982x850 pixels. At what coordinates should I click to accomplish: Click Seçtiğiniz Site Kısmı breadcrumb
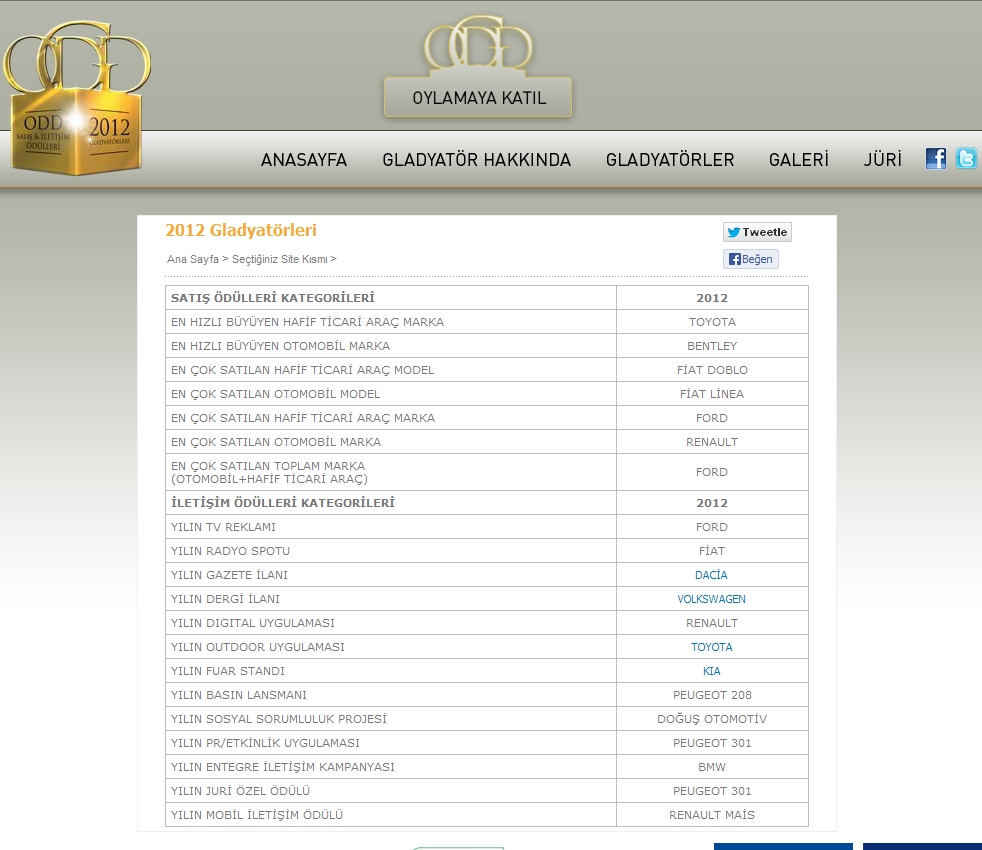coord(280,259)
